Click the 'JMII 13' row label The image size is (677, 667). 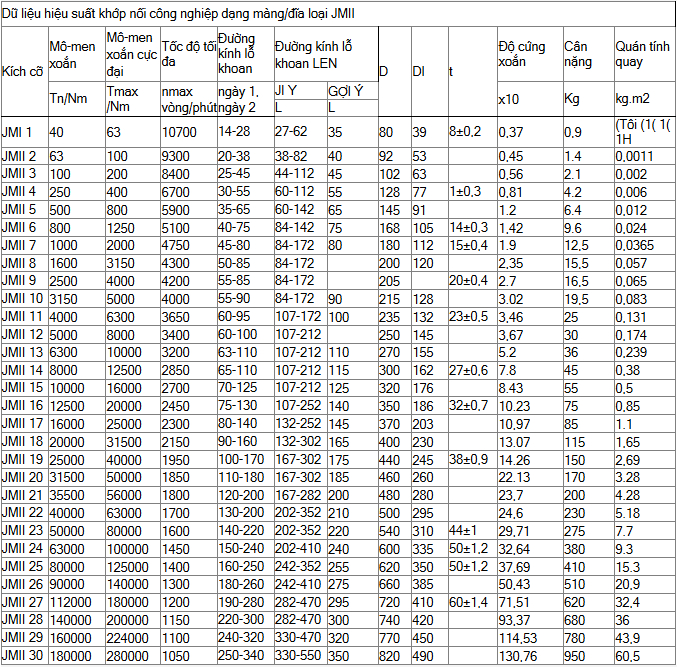pos(22,352)
